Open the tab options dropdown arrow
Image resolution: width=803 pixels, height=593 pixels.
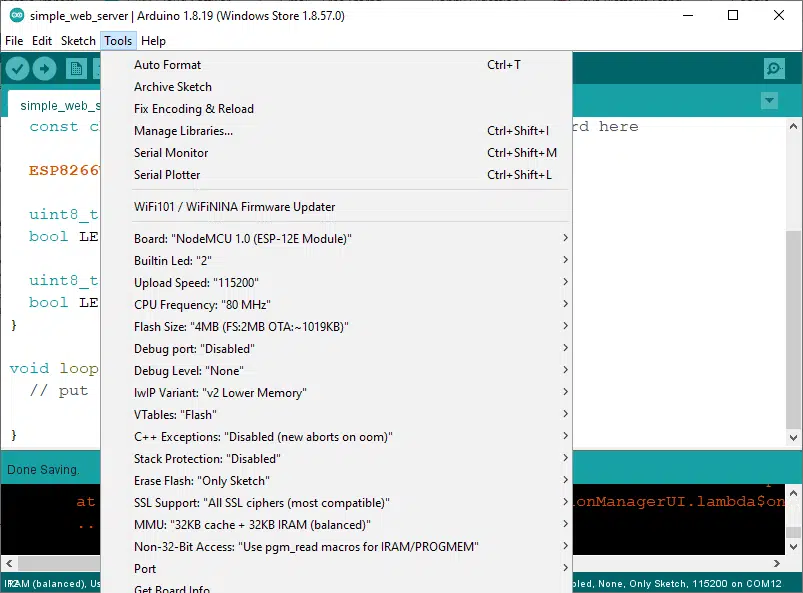tap(769, 100)
